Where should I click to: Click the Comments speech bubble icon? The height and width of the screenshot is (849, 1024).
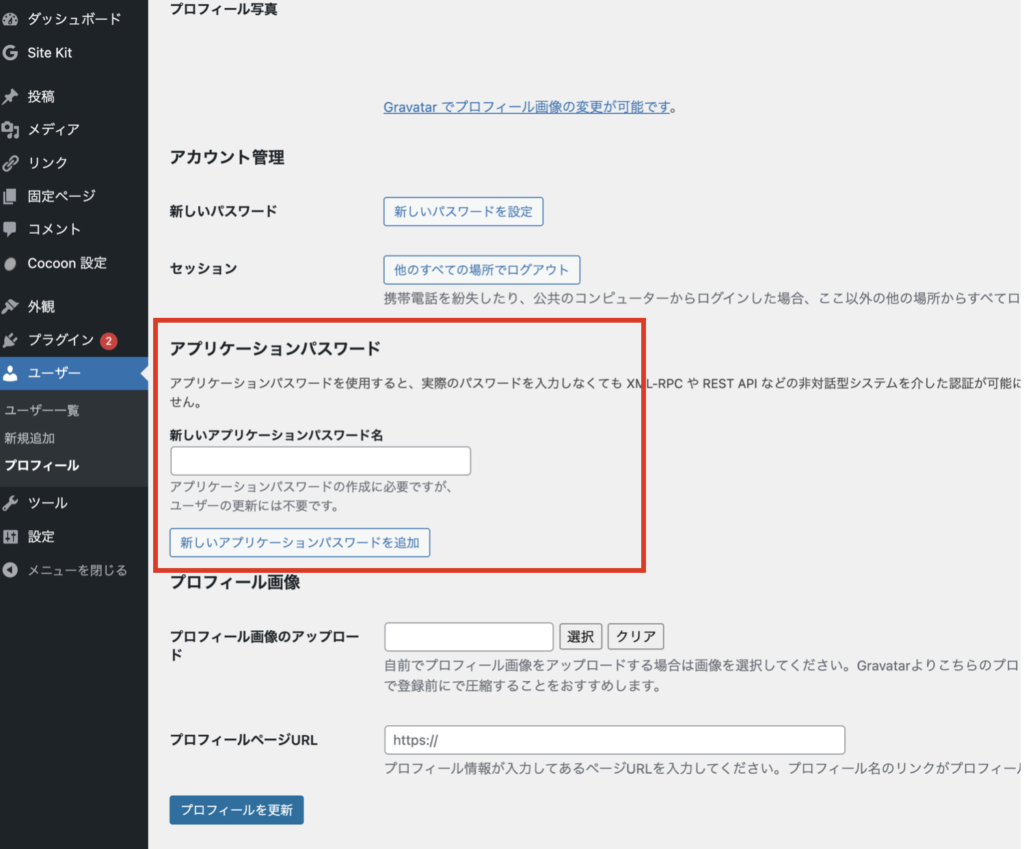tap(10, 229)
